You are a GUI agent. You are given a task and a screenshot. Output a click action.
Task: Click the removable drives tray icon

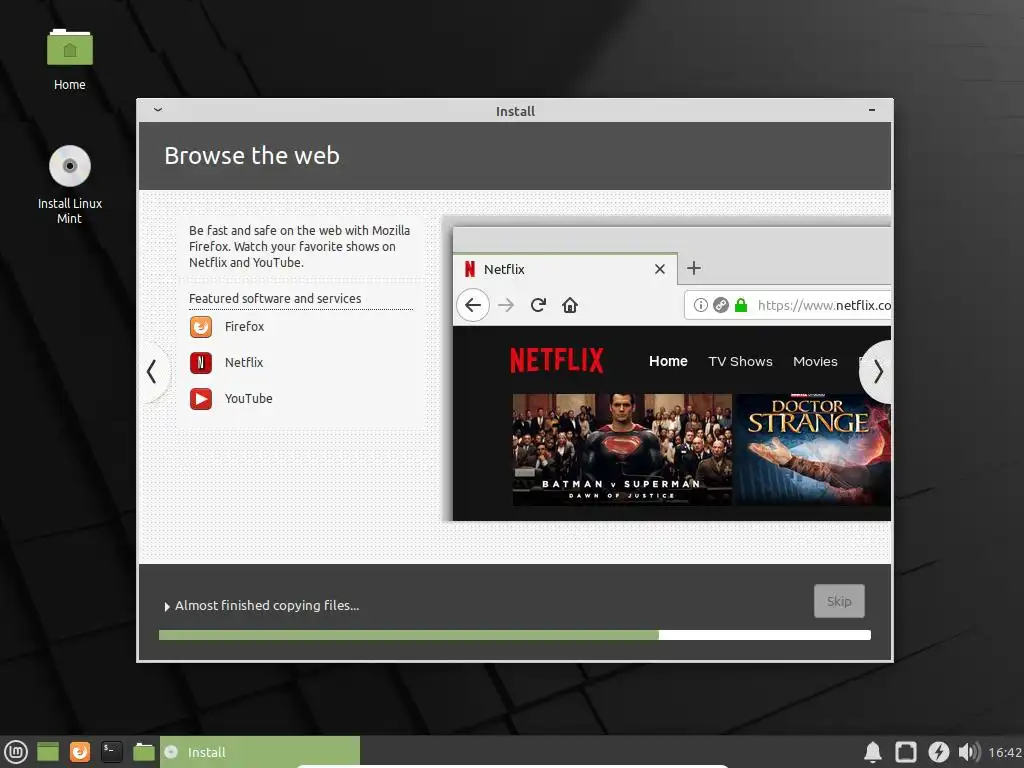pos(906,752)
